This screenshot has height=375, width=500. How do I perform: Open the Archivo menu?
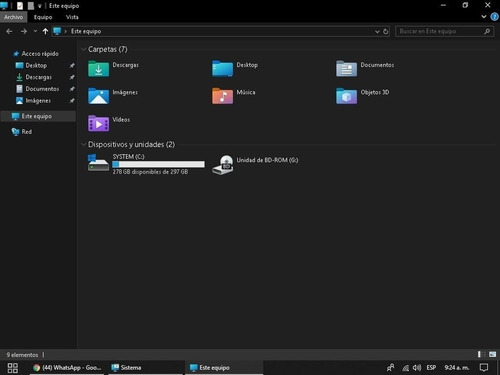[x=13, y=17]
